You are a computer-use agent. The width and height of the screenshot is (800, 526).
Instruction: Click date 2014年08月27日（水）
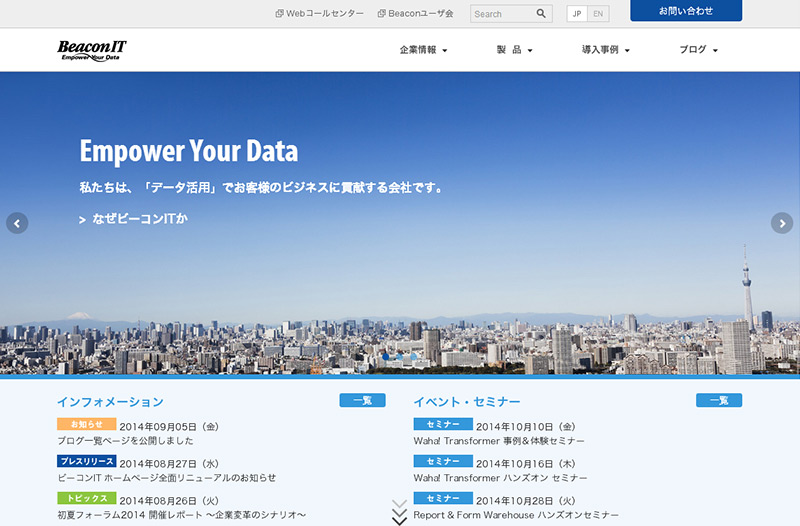click(169, 464)
